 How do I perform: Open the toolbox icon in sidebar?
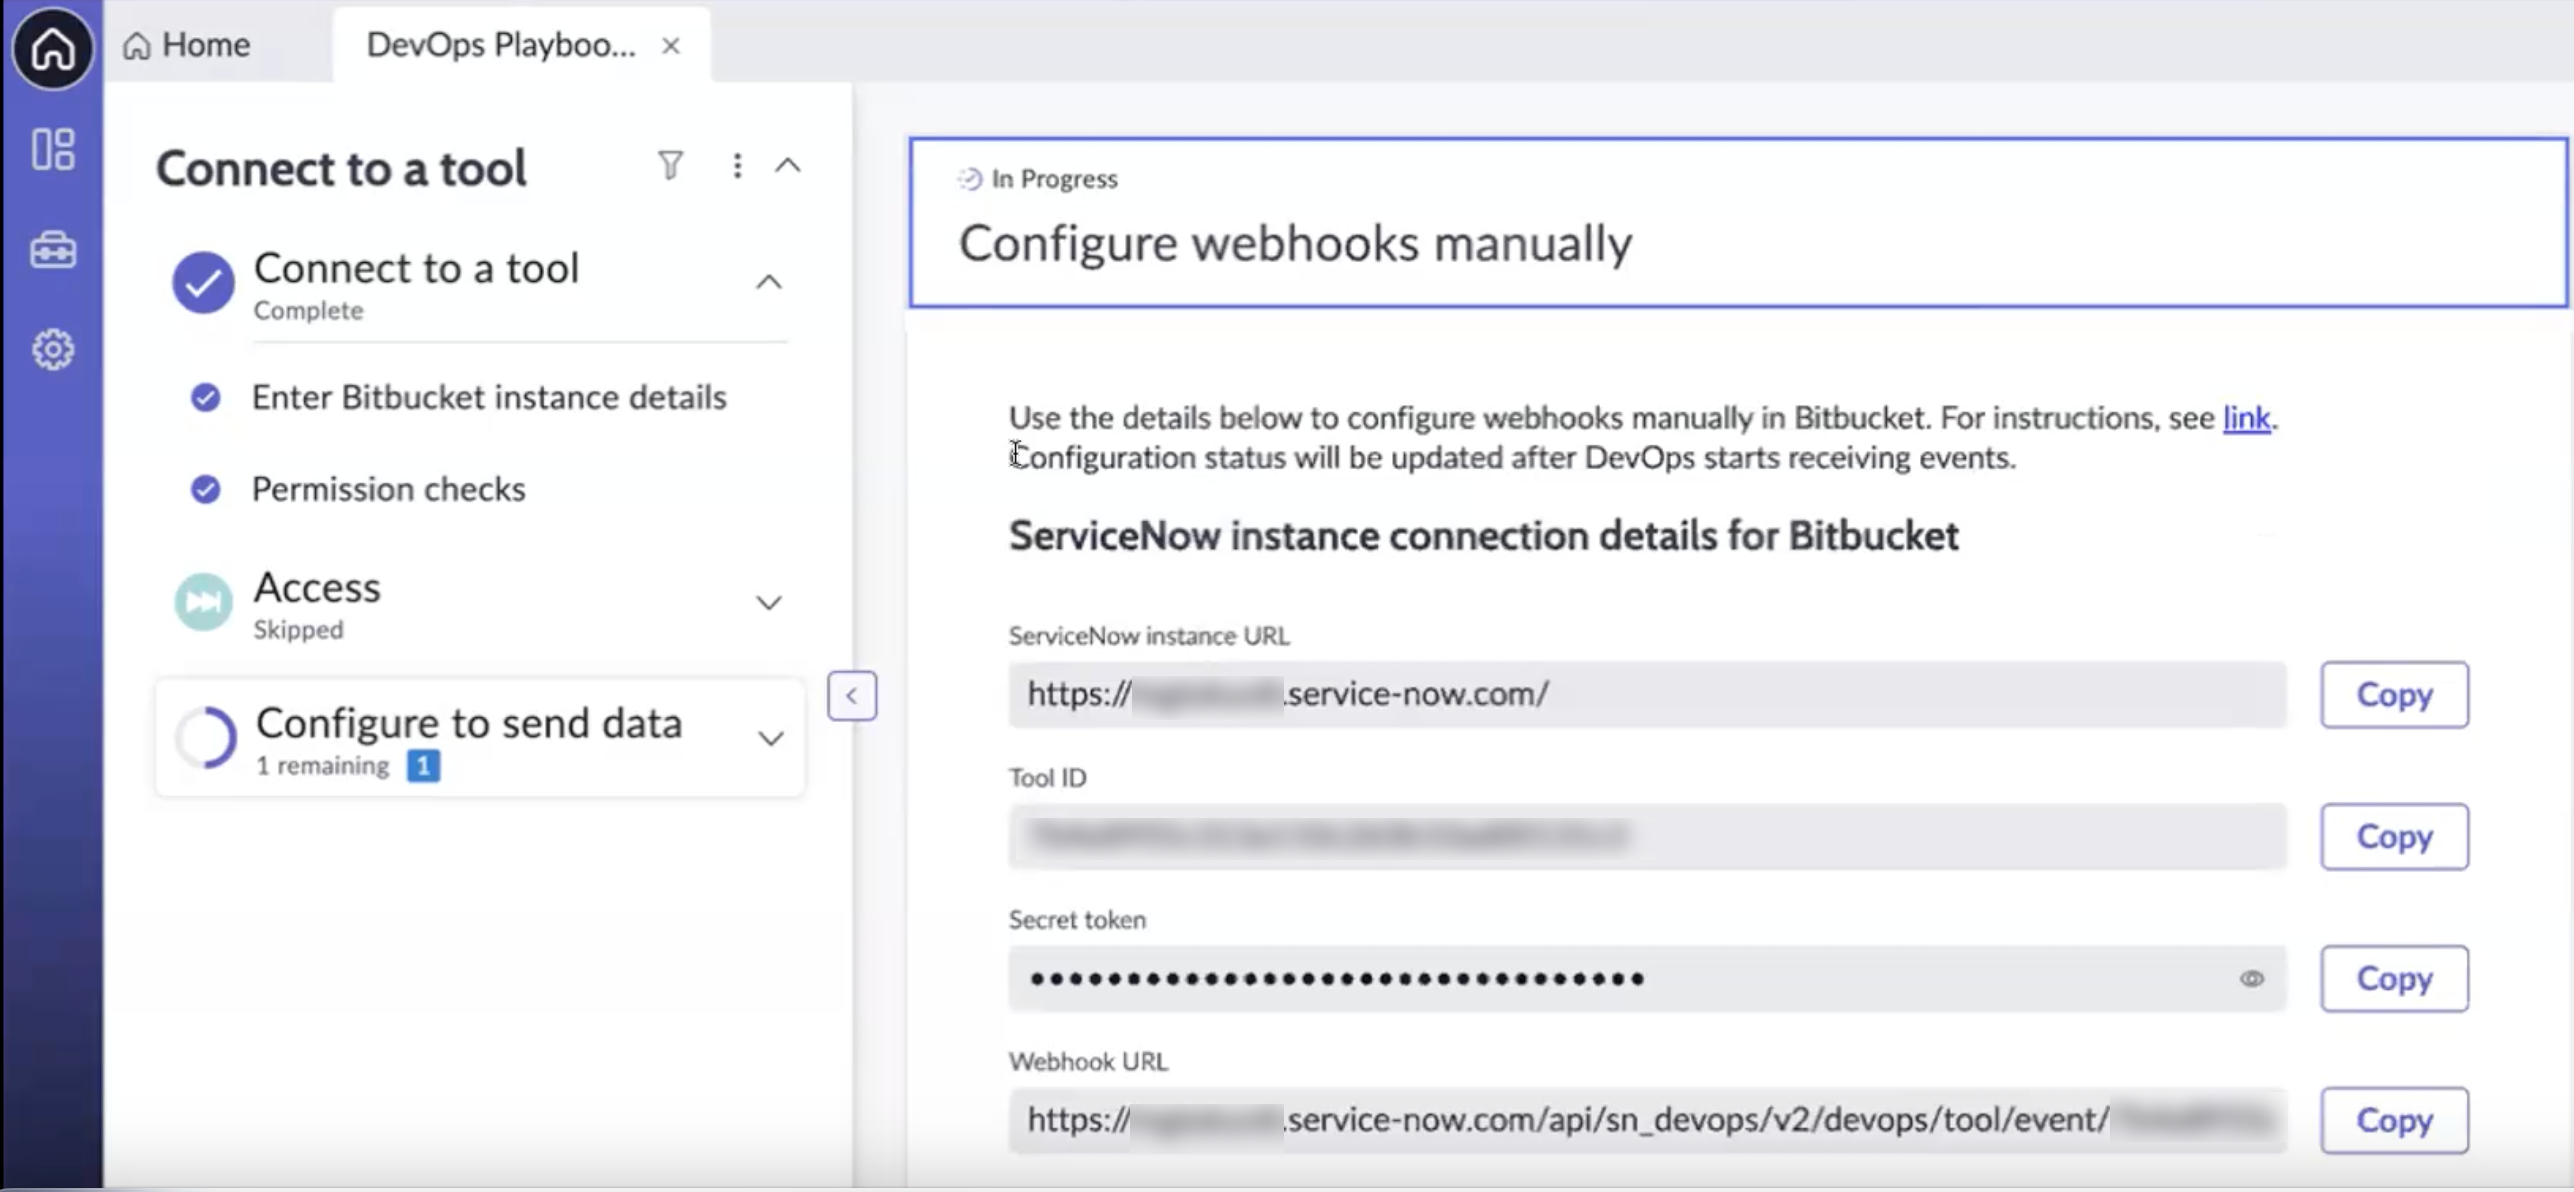(53, 249)
